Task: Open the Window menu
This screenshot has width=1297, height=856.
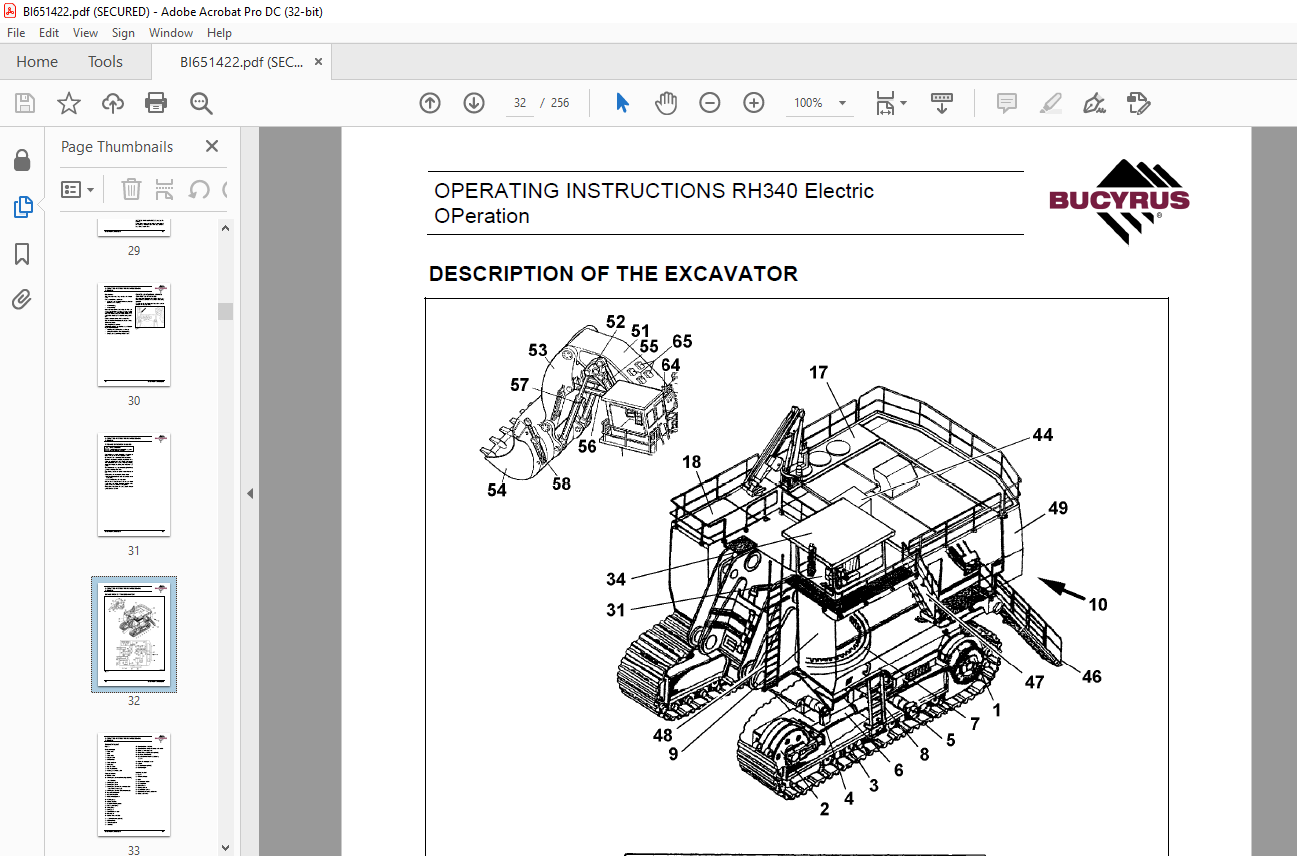Action: (171, 33)
